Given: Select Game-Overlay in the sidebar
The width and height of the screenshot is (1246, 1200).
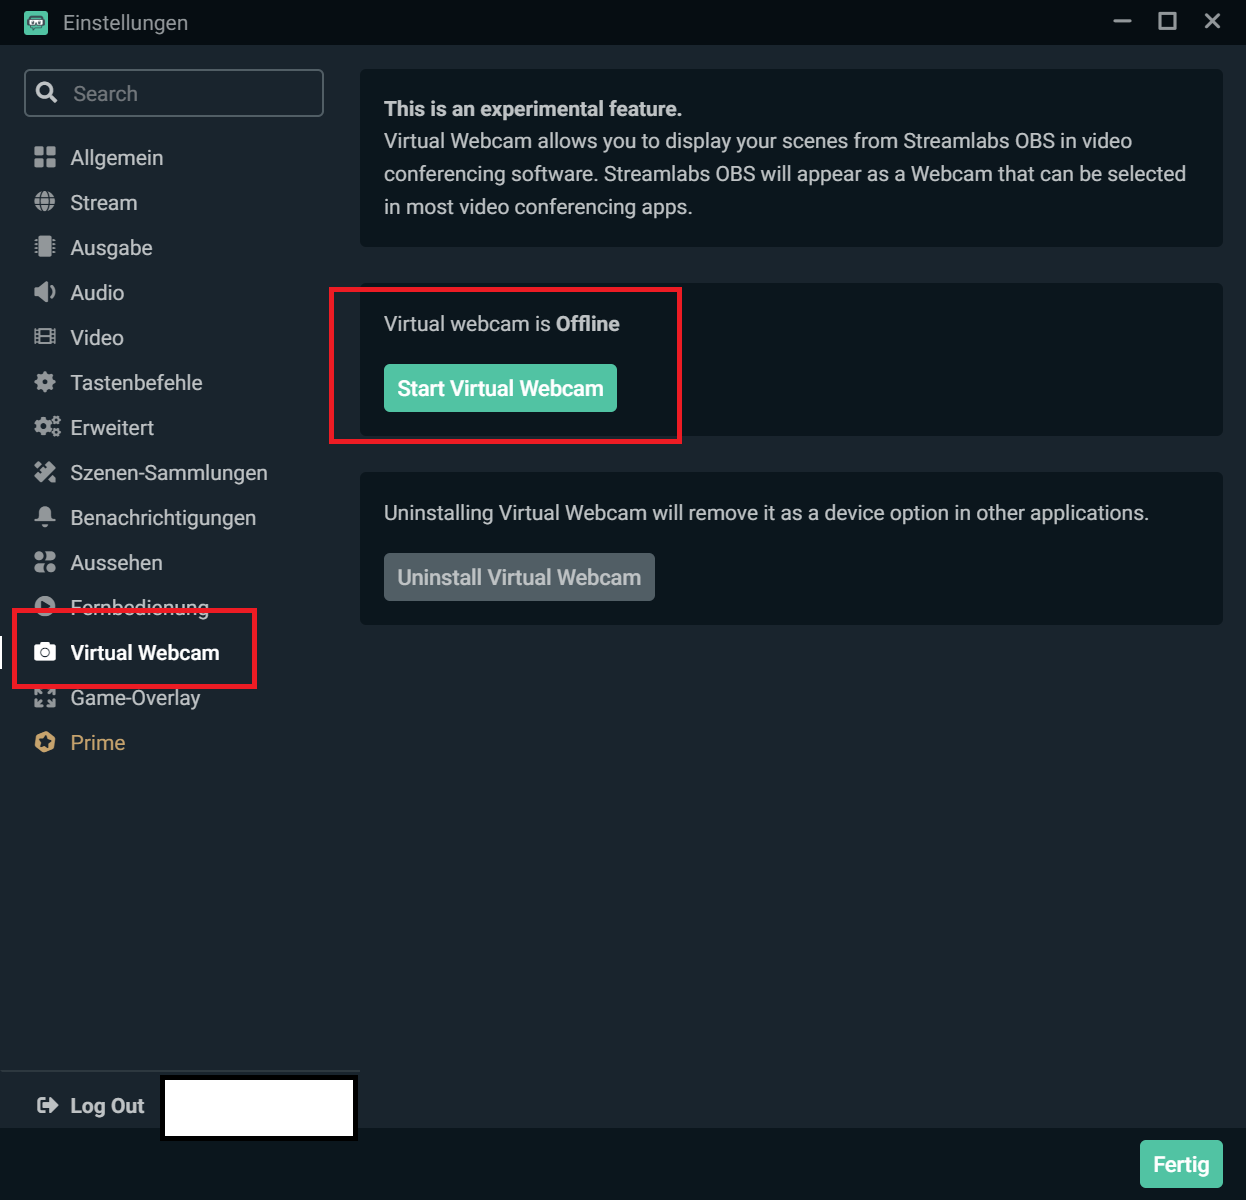Looking at the screenshot, I should (135, 699).
